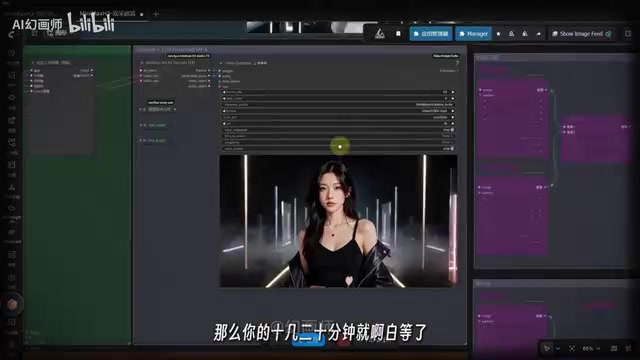Open the Manager button

[473, 34]
